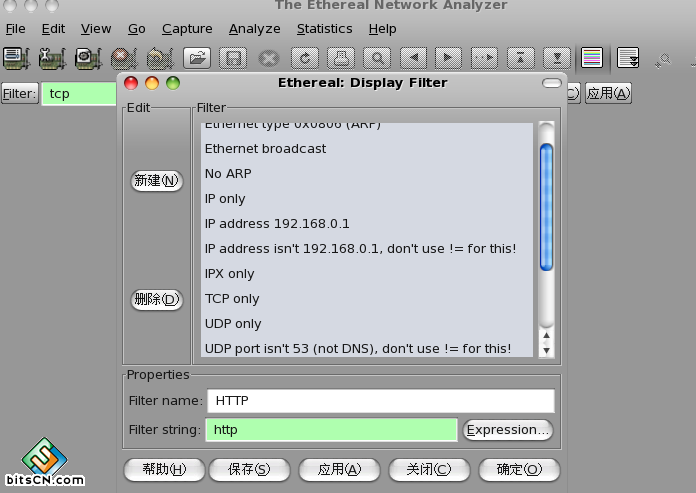Click the Filter name input field
Viewport: 696px width, 493px height.
[380, 401]
